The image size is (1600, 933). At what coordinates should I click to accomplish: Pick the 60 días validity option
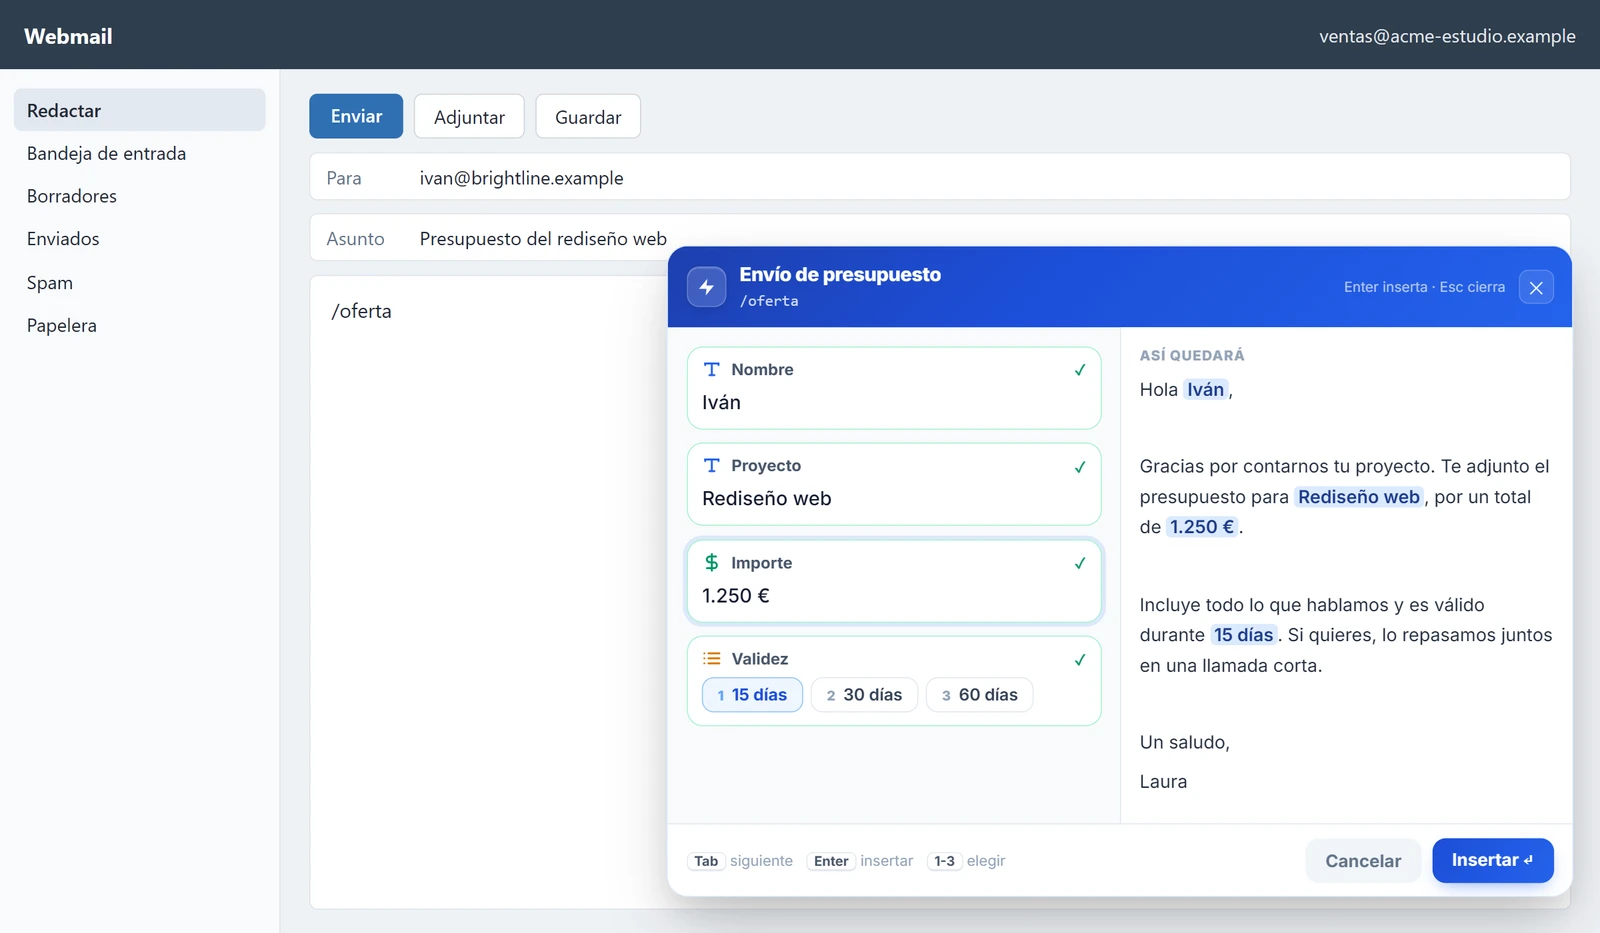tap(979, 695)
